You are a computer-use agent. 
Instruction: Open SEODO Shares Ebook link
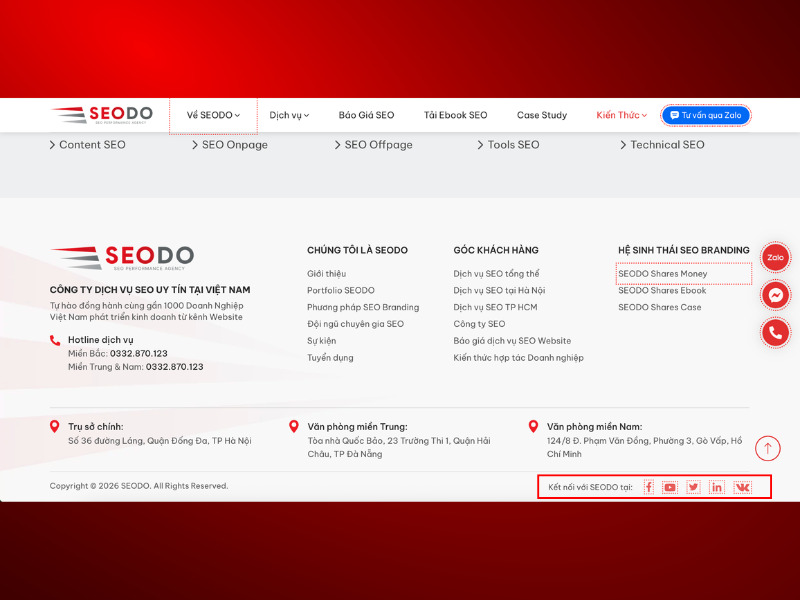click(x=662, y=291)
